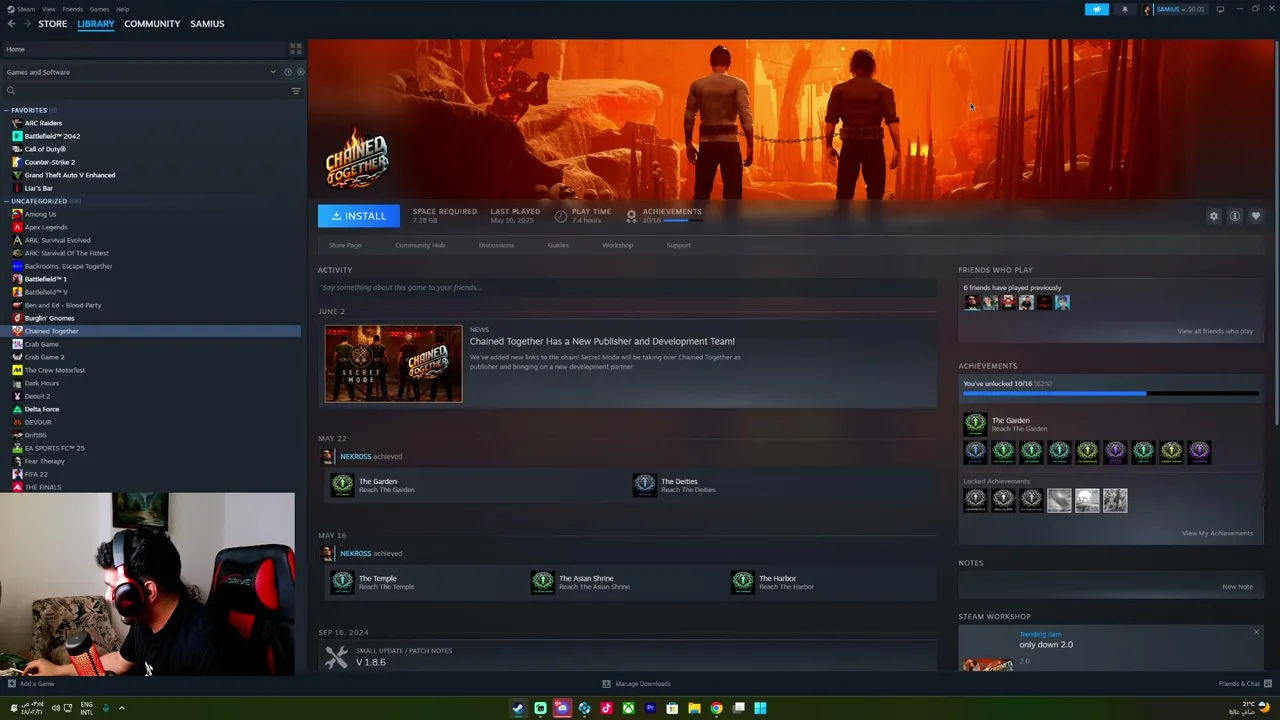Click the advanced filter icon in search
The height and width of the screenshot is (720, 1280).
coord(295,91)
